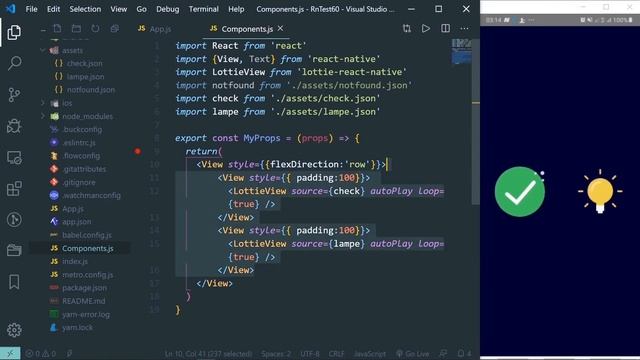The height and width of the screenshot is (360, 640).
Task: Click the remote window indicator in status bar
Action: tap(10, 353)
